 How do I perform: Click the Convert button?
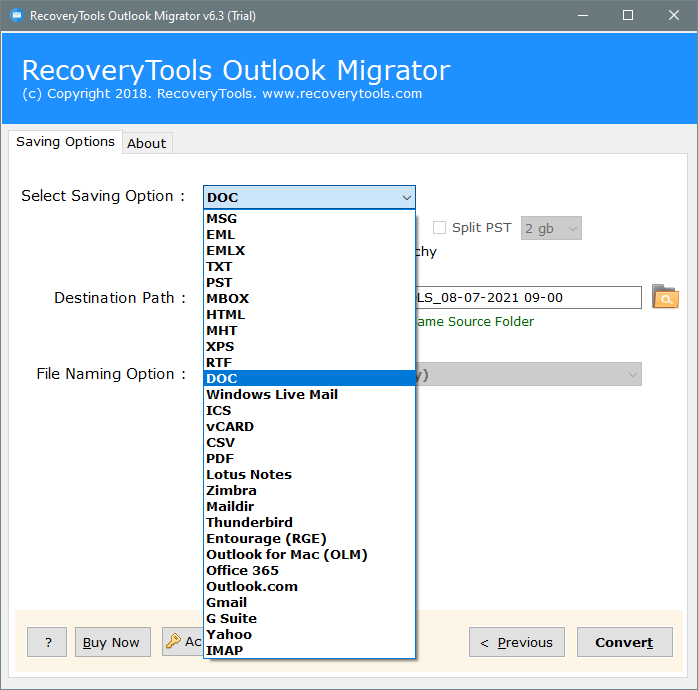[625, 642]
